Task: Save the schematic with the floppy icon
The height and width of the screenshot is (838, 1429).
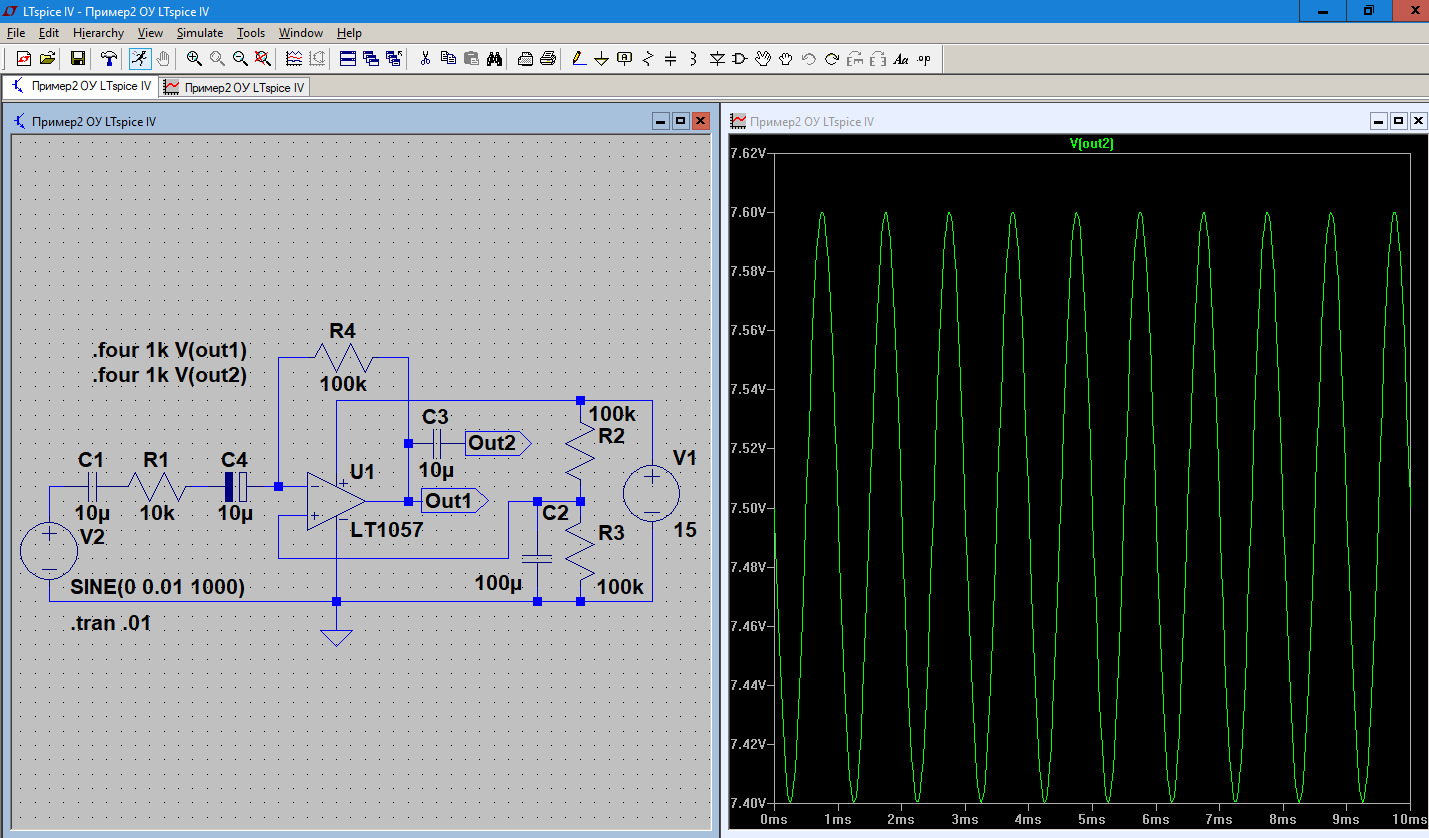Action: (x=78, y=59)
